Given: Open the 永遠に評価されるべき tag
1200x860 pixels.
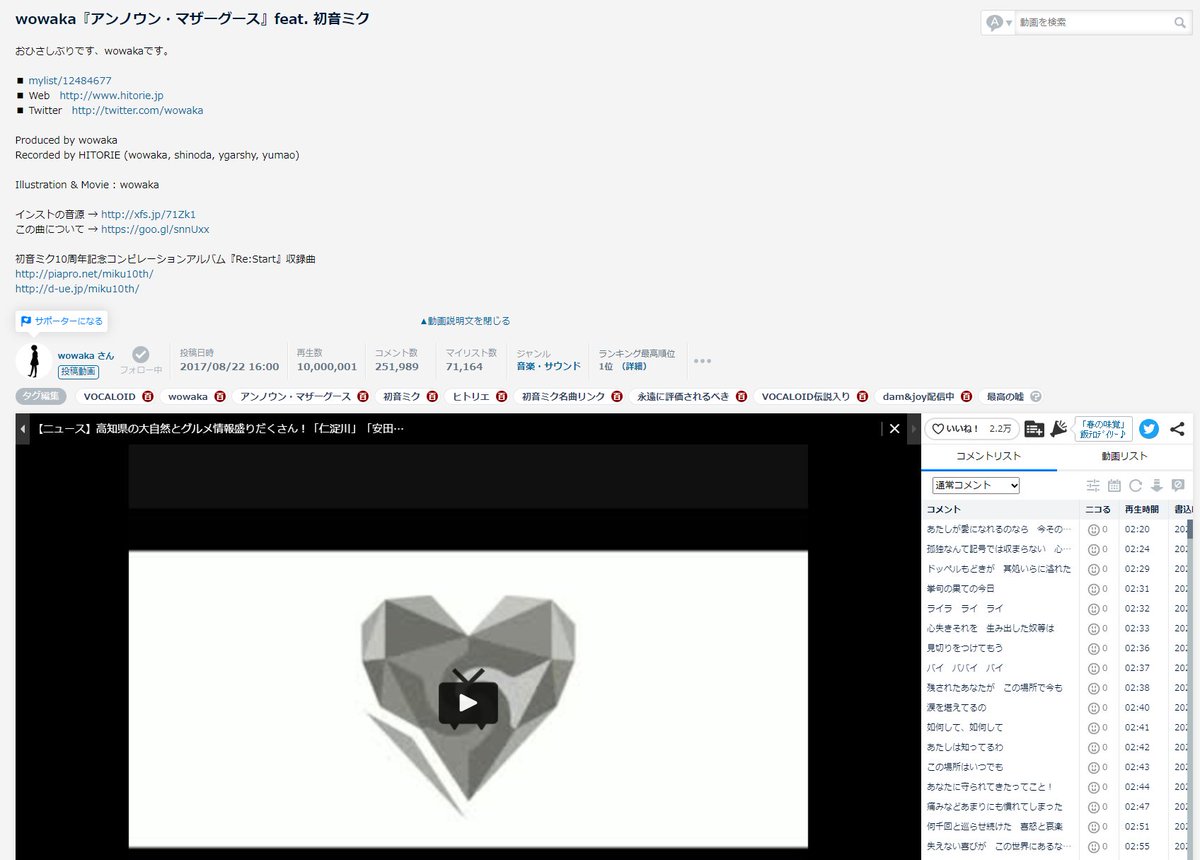Looking at the screenshot, I should pyautogui.click(x=683, y=396).
